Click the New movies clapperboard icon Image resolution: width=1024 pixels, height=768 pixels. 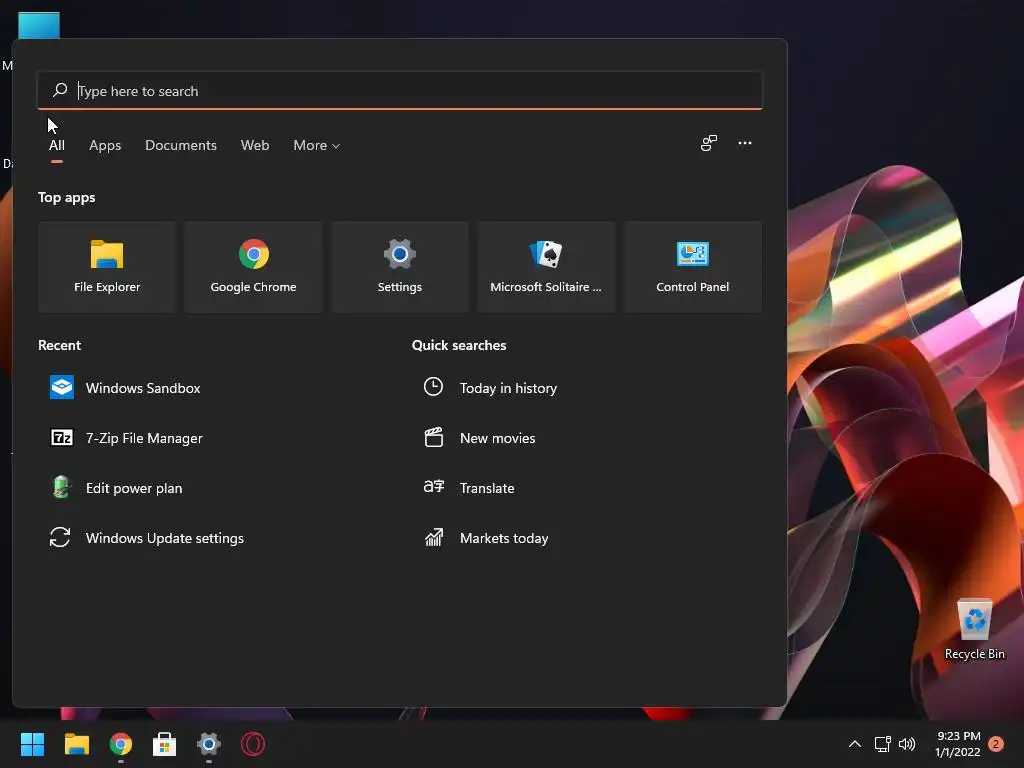pos(434,437)
